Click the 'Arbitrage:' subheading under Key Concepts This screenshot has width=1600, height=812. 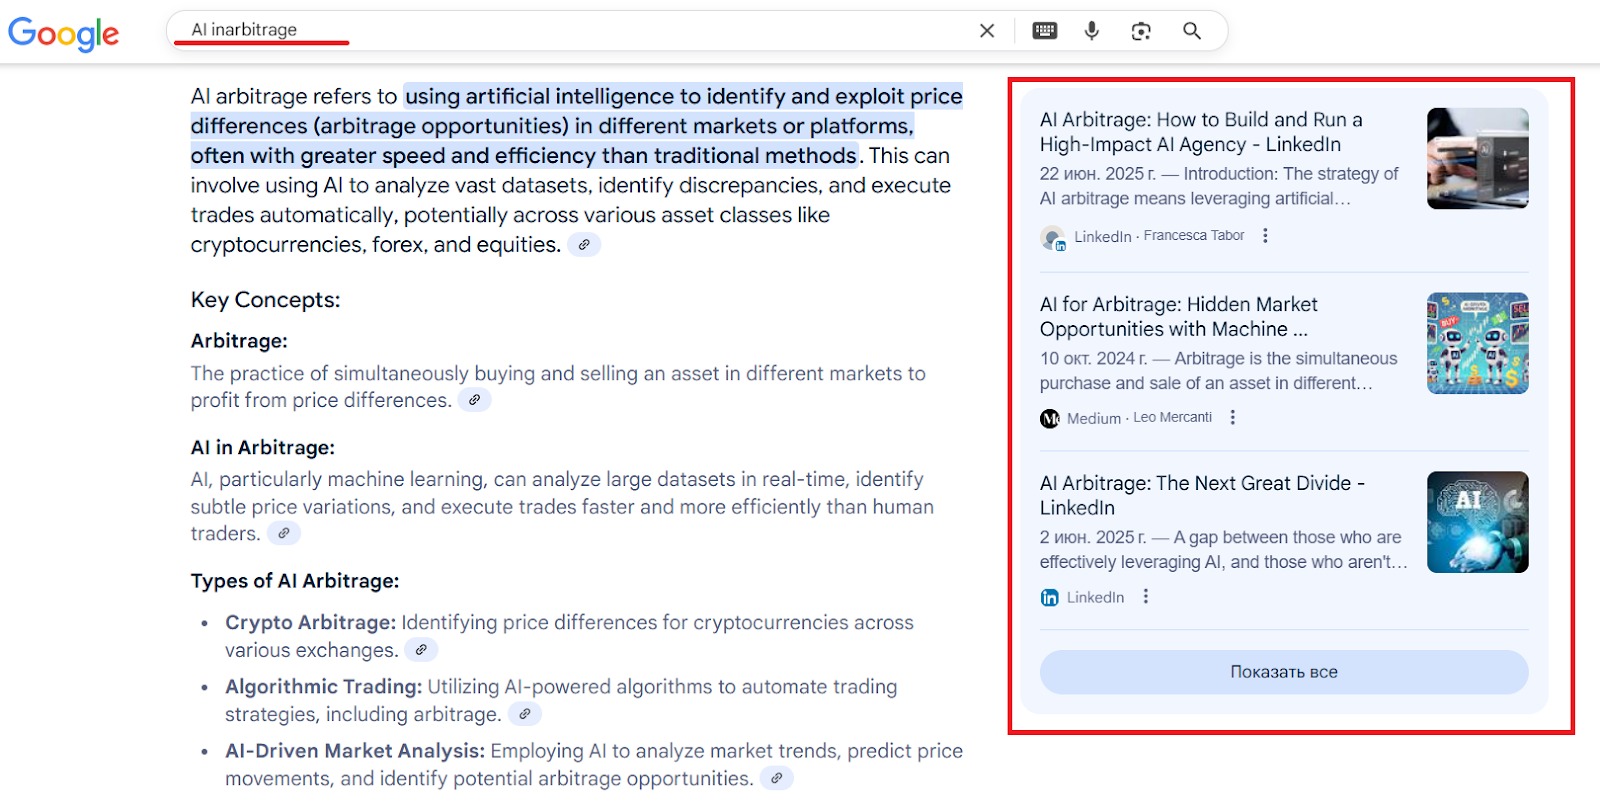(x=239, y=341)
